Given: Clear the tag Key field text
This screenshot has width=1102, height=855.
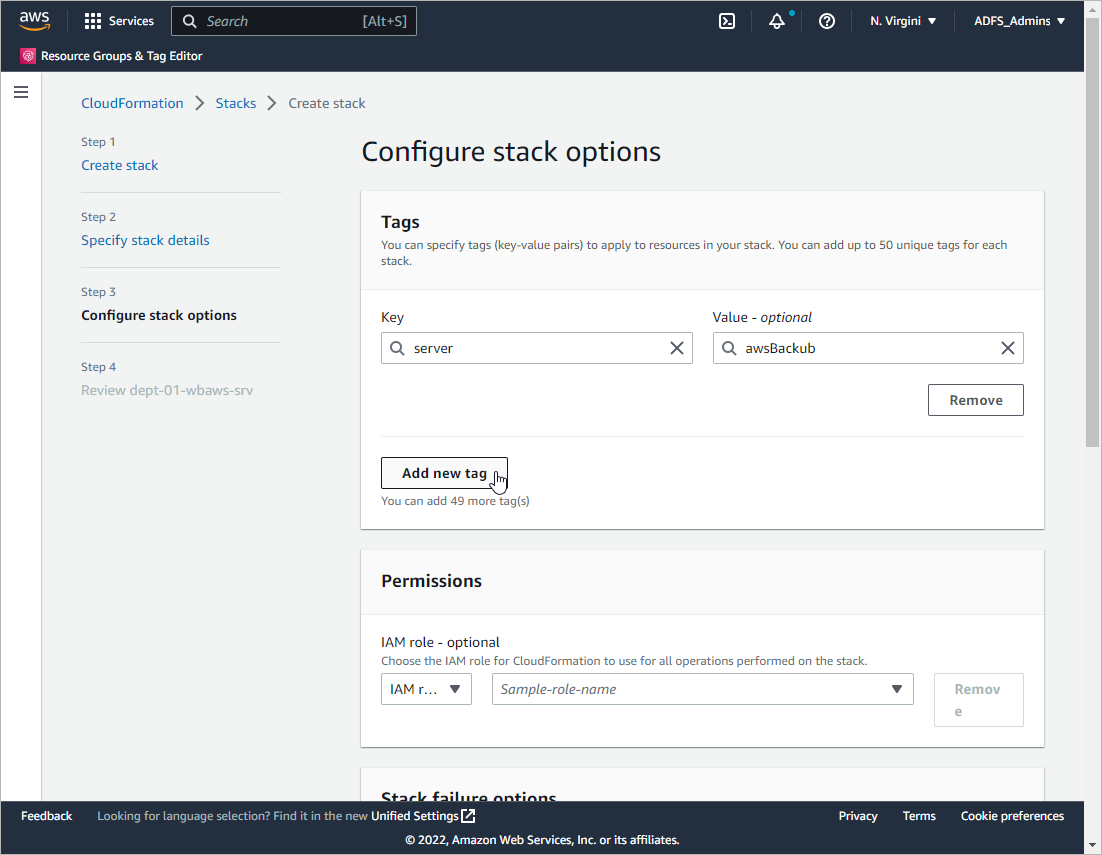Looking at the screenshot, I should click(677, 348).
